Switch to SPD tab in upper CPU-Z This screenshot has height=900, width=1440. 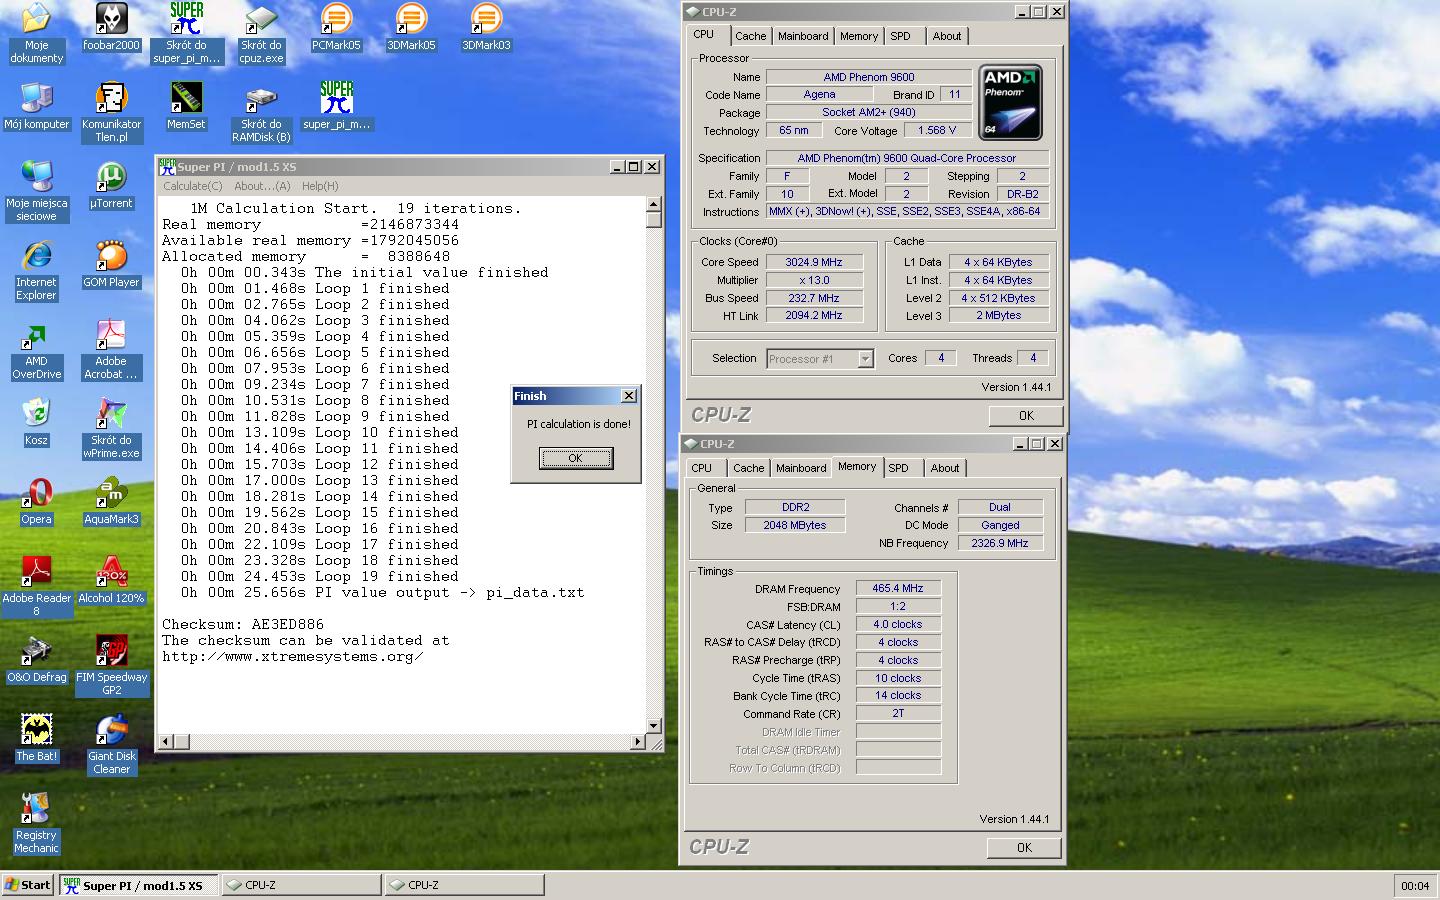(x=901, y=36)
